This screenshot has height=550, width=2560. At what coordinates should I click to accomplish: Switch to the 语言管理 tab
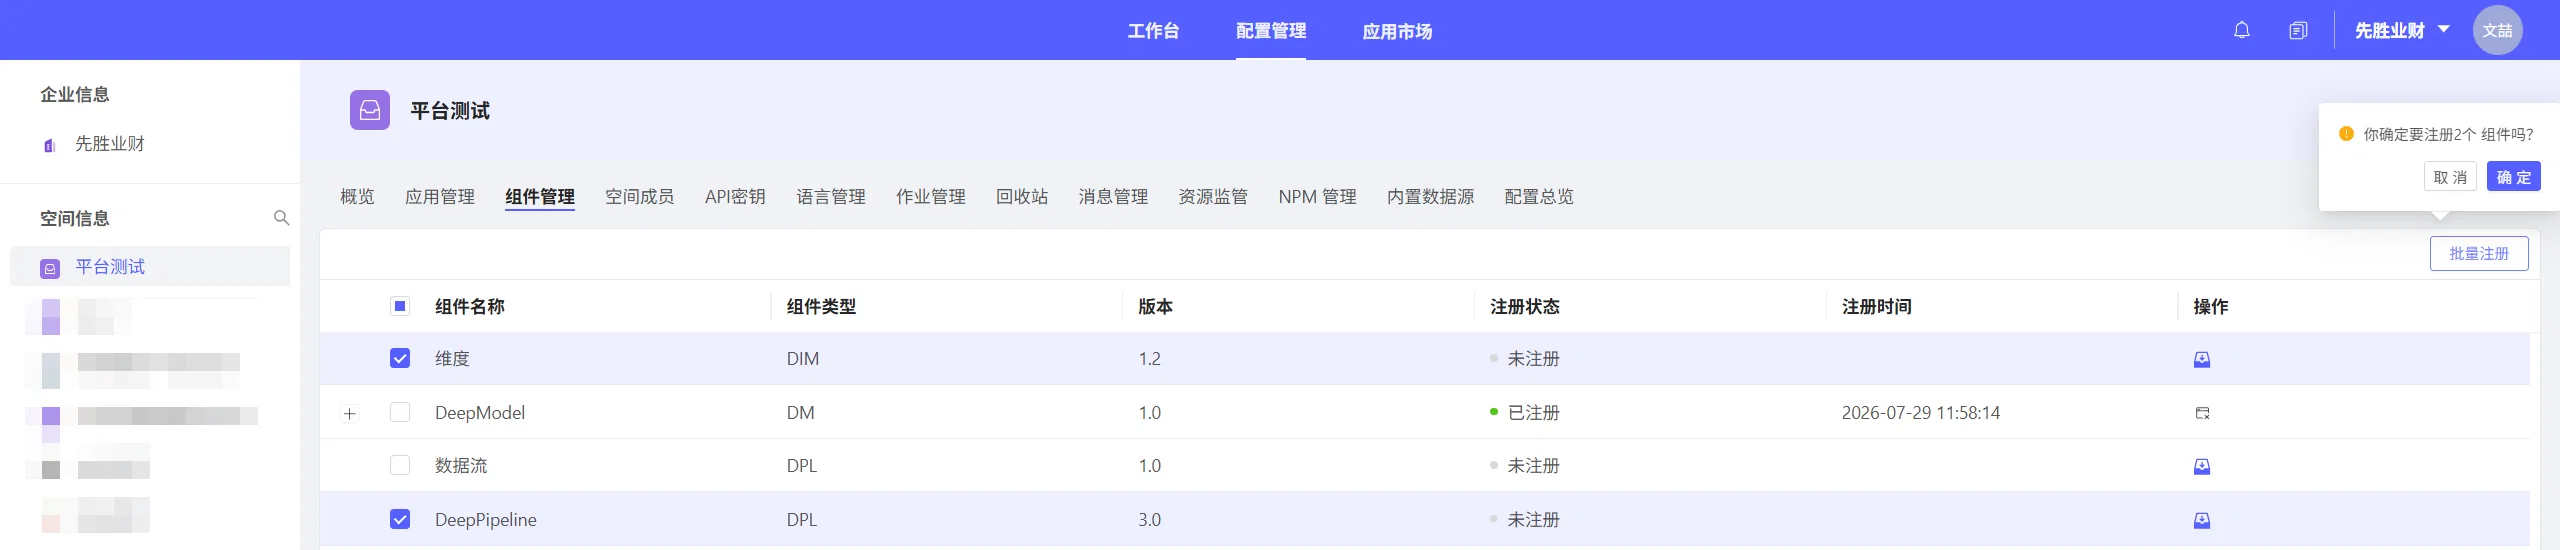click(831, 196)
